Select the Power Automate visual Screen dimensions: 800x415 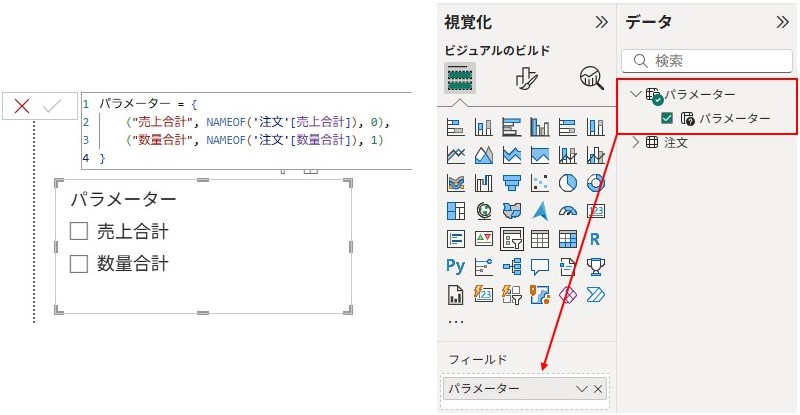pos(596,295)
